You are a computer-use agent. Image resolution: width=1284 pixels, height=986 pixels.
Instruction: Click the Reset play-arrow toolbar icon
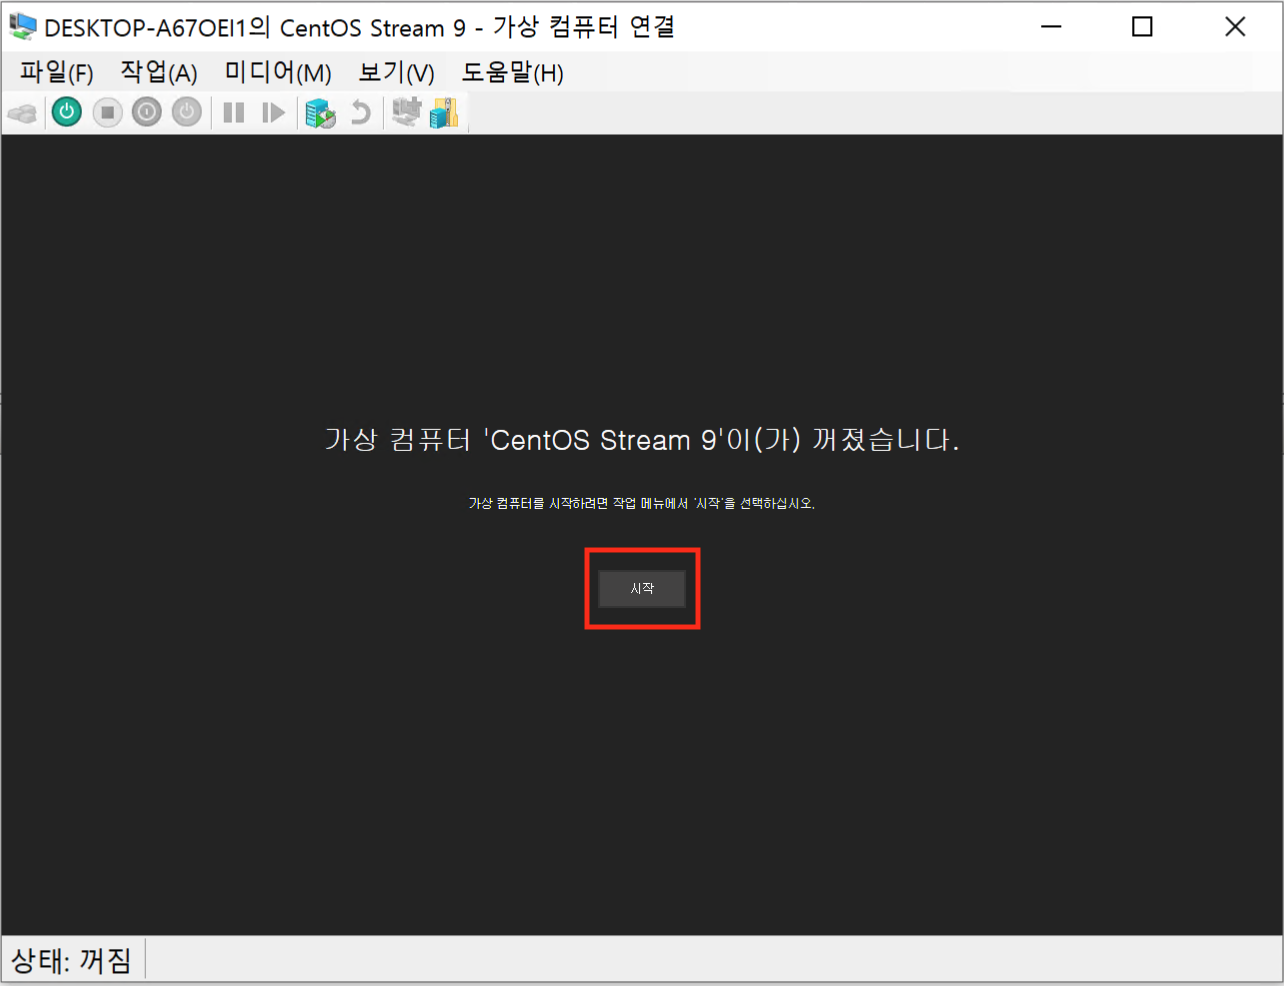(x=273, y=113)
